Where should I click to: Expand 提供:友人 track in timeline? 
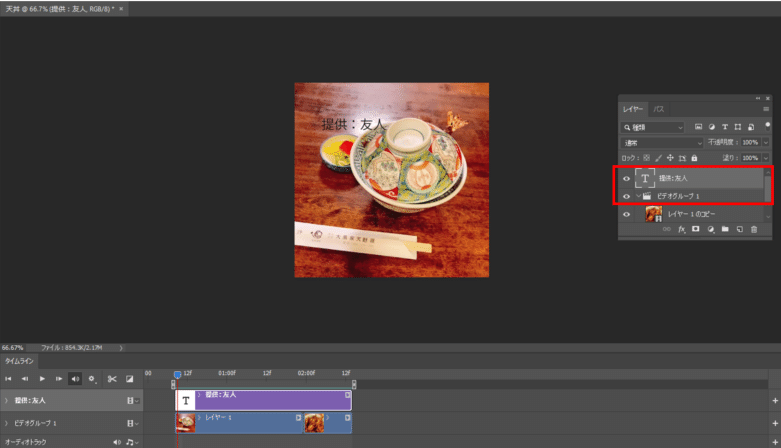pos(6,401)
